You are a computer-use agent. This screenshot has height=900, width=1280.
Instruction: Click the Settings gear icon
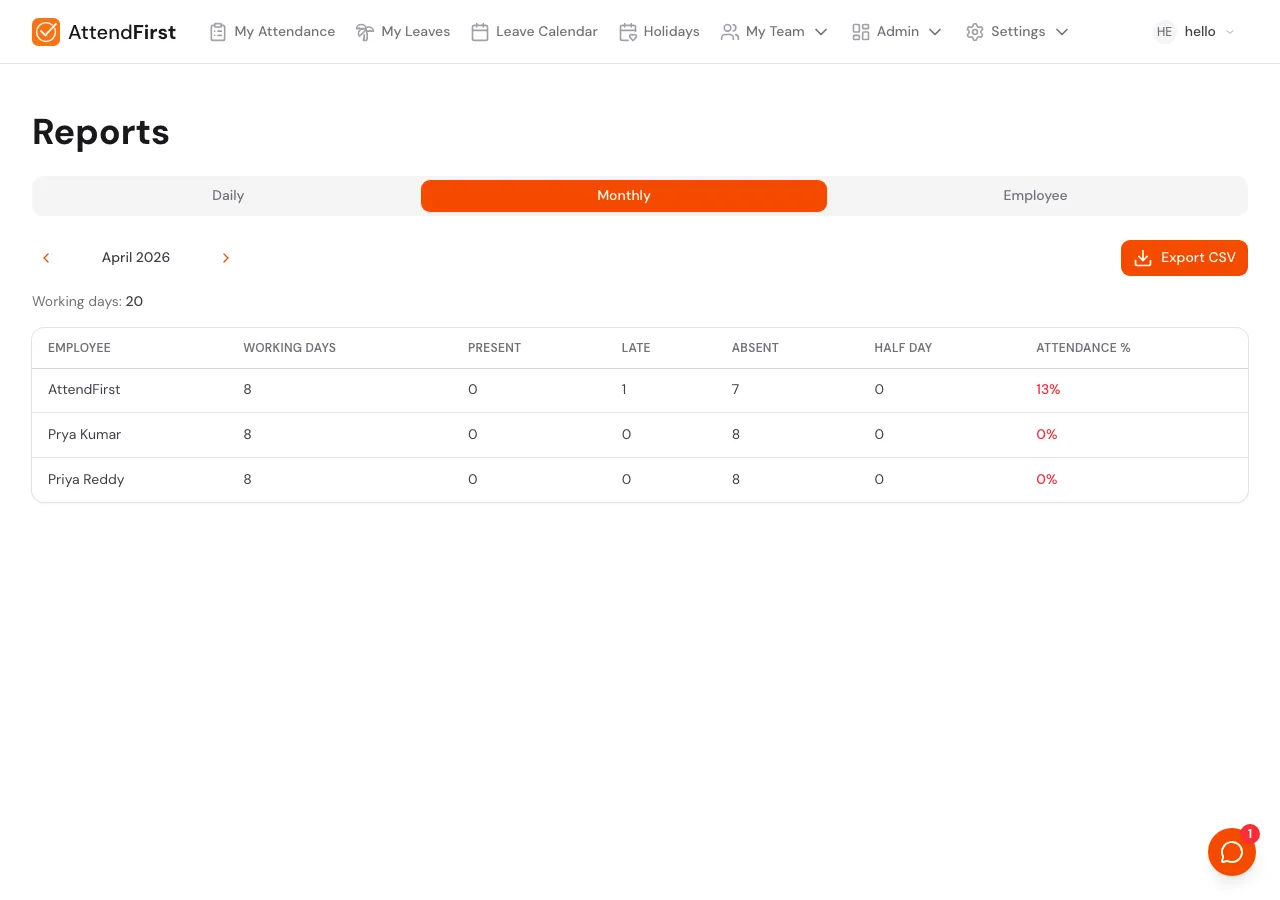pos(975,31)
